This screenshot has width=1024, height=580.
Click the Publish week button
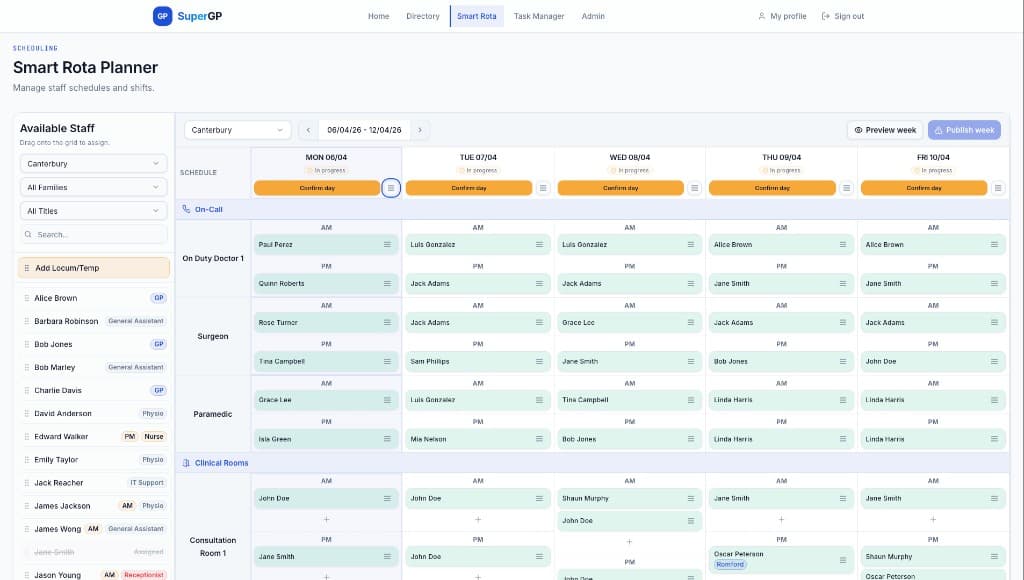tap(964, 130)
